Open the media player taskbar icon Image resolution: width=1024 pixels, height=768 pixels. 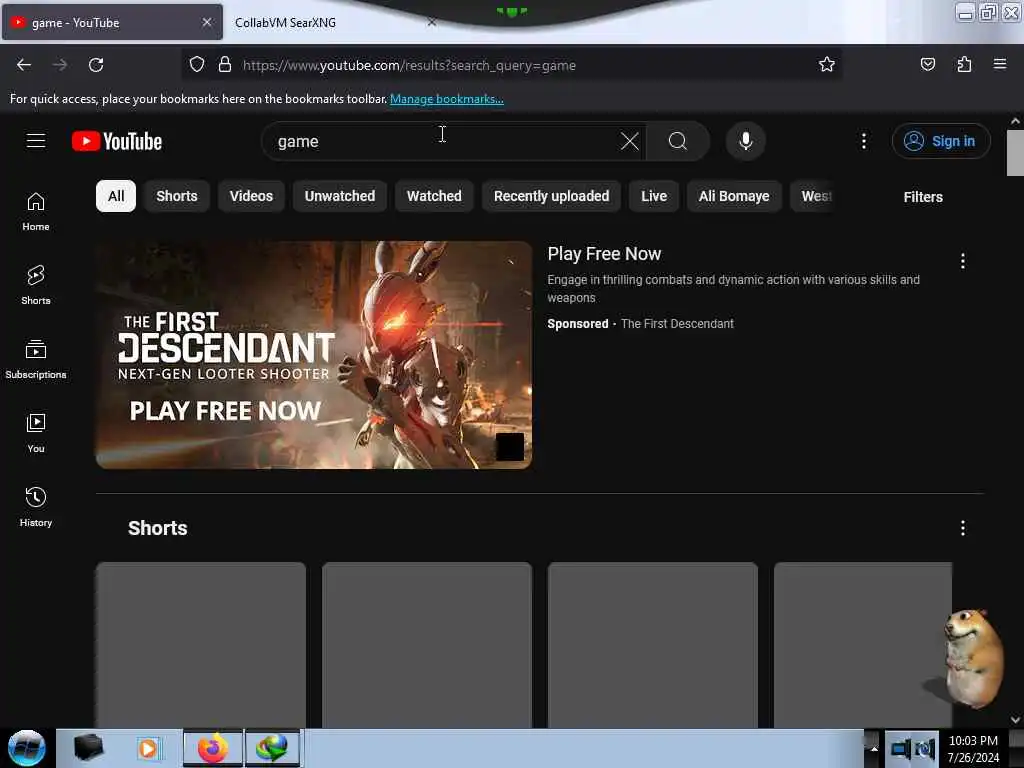coord(148,748)
